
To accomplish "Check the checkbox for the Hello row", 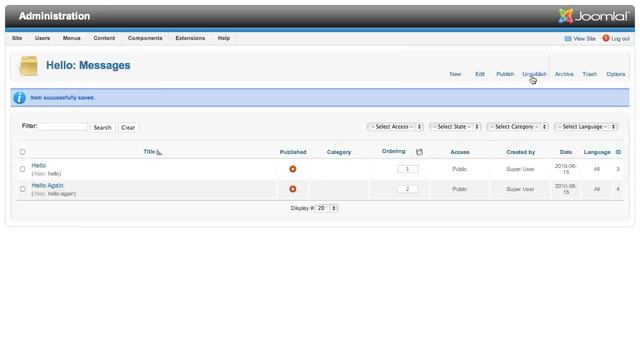I will pos(22,169).
